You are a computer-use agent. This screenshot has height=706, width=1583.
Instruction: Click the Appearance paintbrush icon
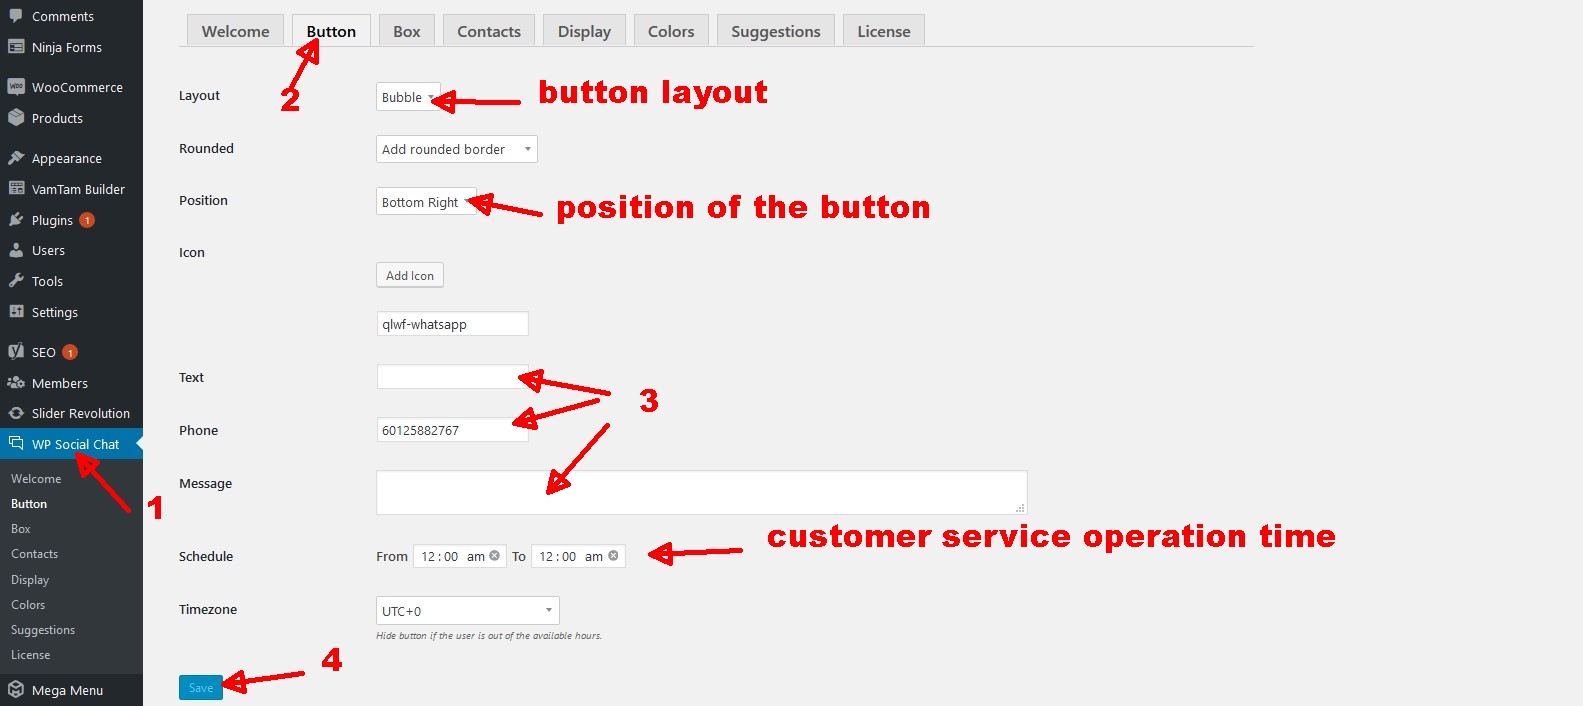pos(16,158)
